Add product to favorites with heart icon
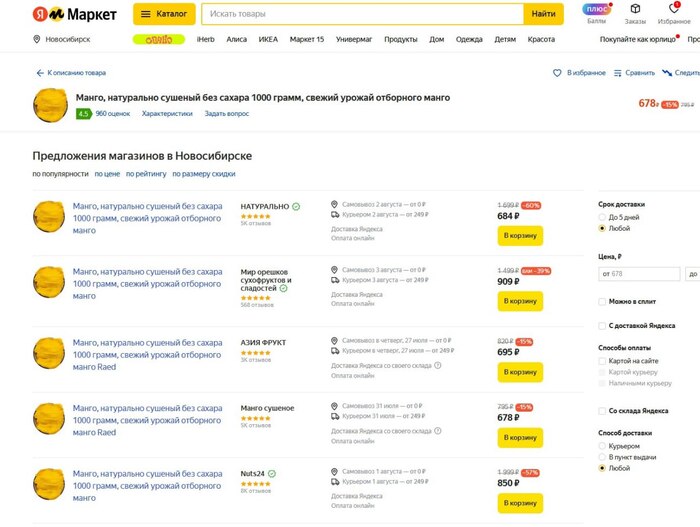The width and height of the screenshot is (700, 527). tap(558, 73)
